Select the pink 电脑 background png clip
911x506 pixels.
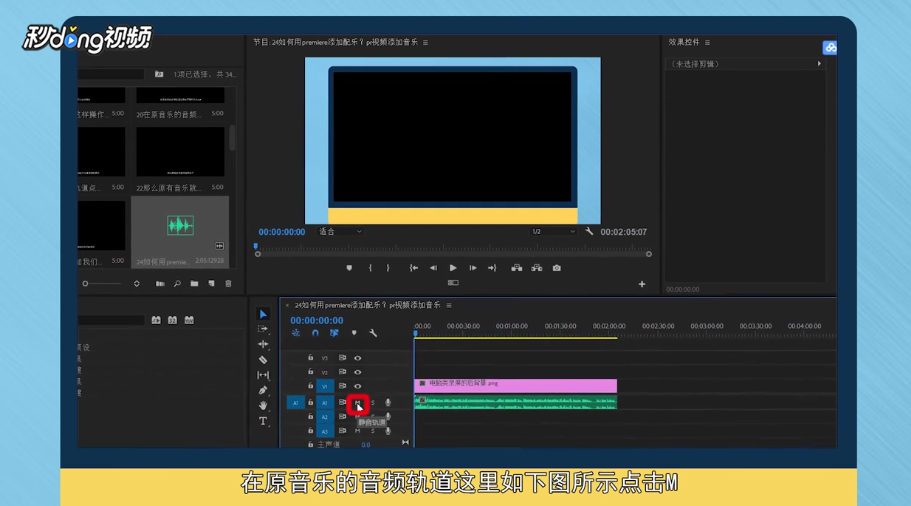(515, 384)
